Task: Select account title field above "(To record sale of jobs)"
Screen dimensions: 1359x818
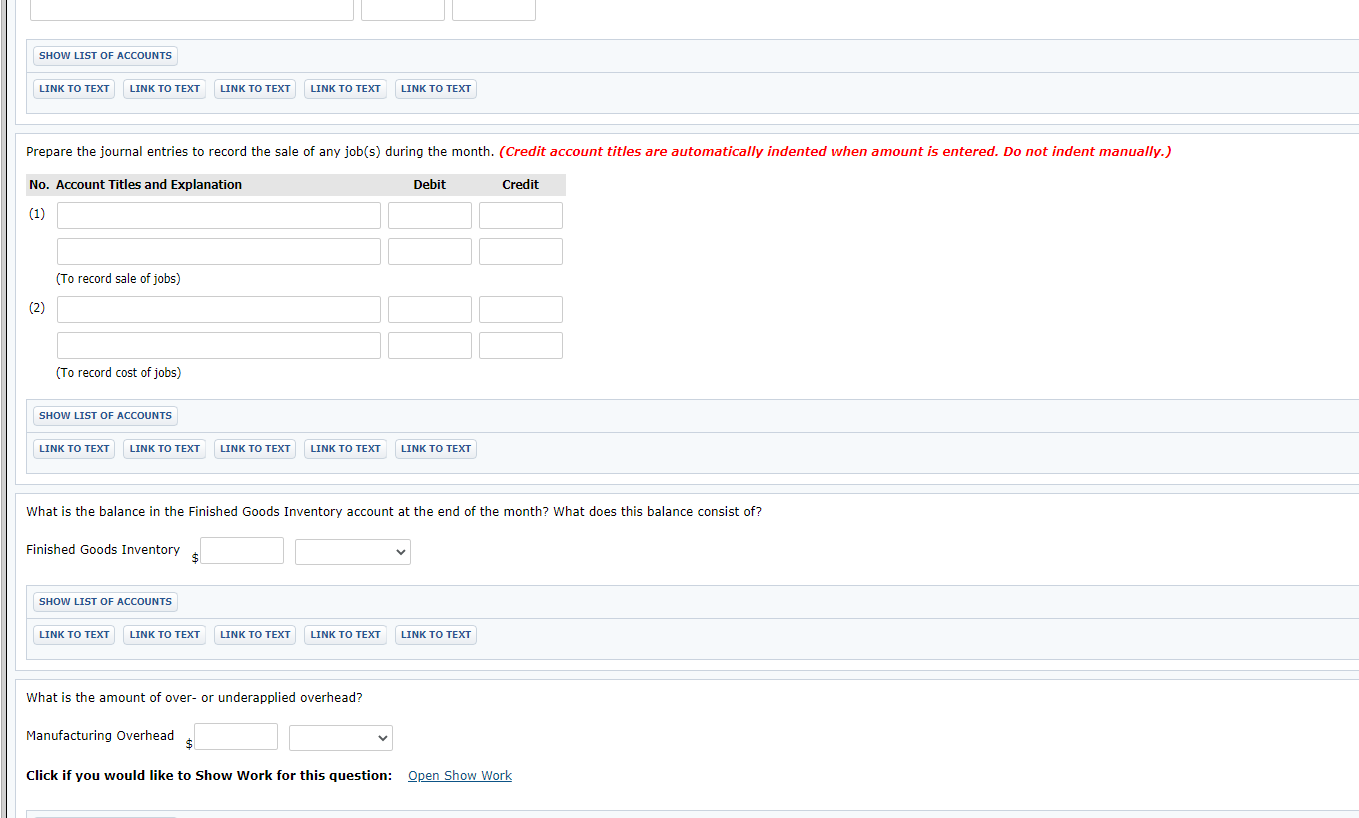Action: 219,252
